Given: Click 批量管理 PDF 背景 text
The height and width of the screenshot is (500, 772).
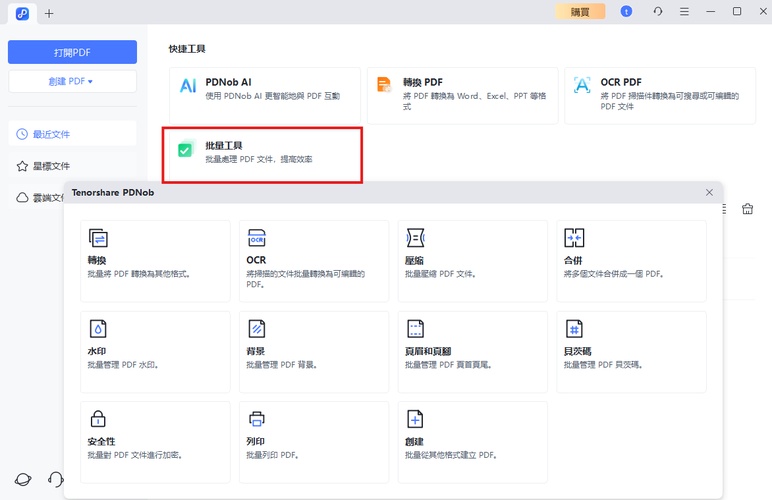Looking at the screenshot, I should (x=281, y=365).
